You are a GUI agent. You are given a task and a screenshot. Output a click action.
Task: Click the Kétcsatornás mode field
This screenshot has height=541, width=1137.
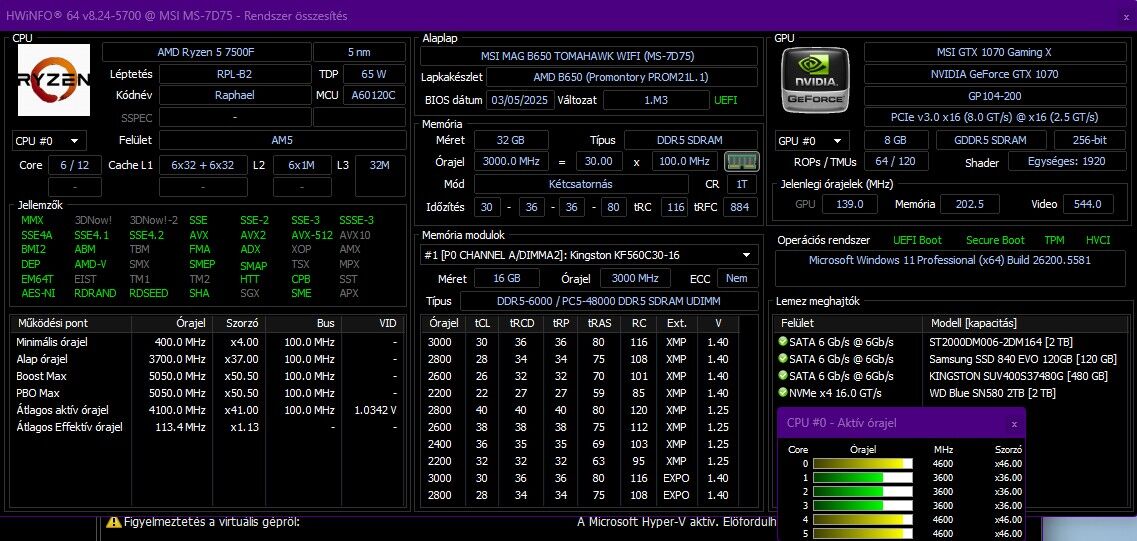click(x=582, y=184)
